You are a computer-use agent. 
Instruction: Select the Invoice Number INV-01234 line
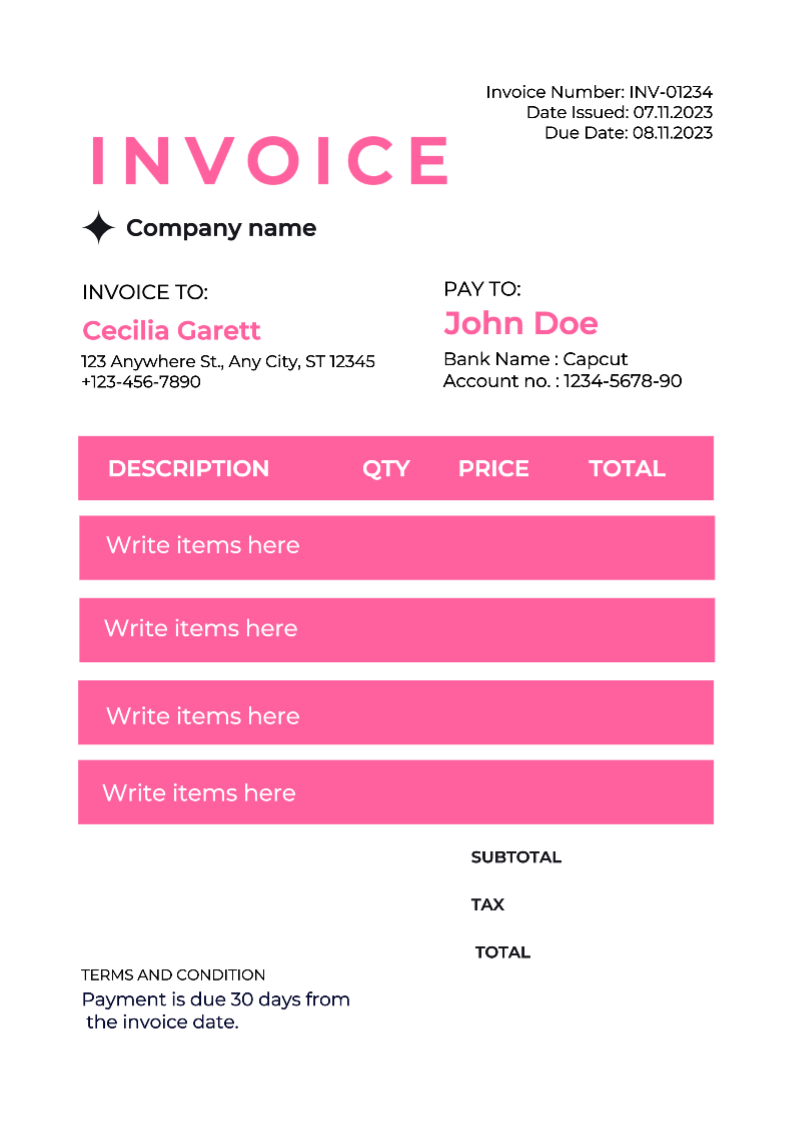[599, 92]
